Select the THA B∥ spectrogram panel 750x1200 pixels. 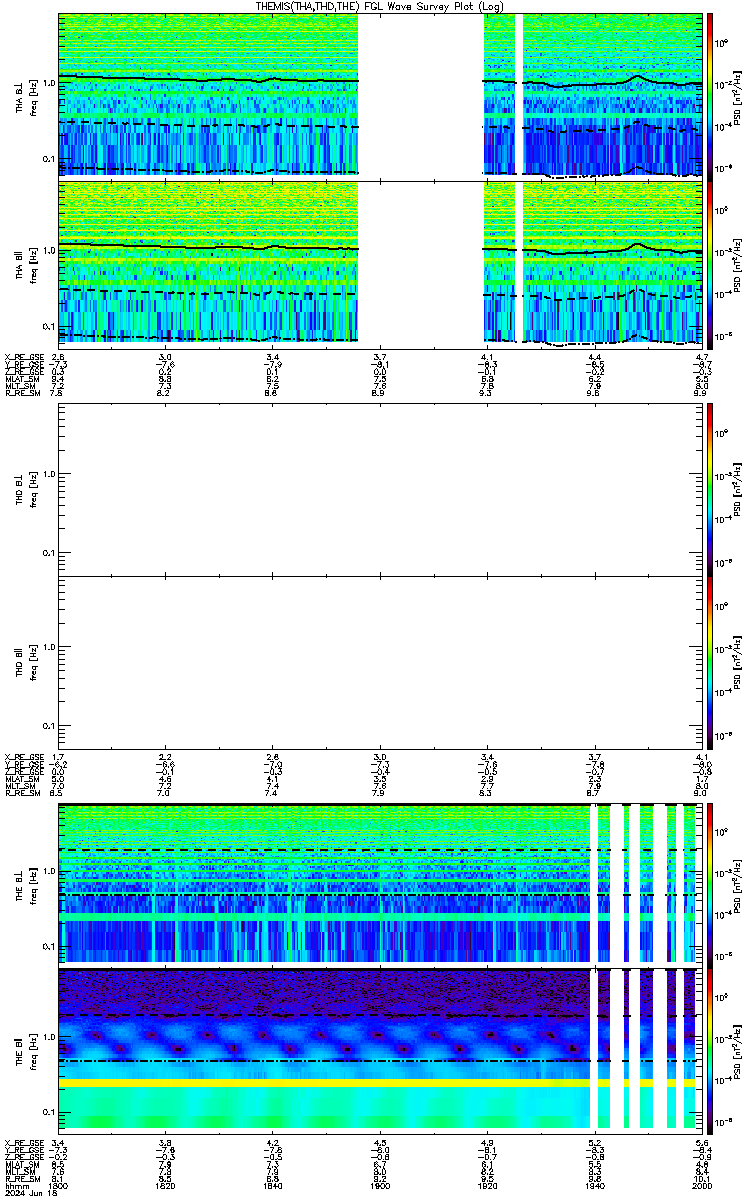[x=381, y=263]
